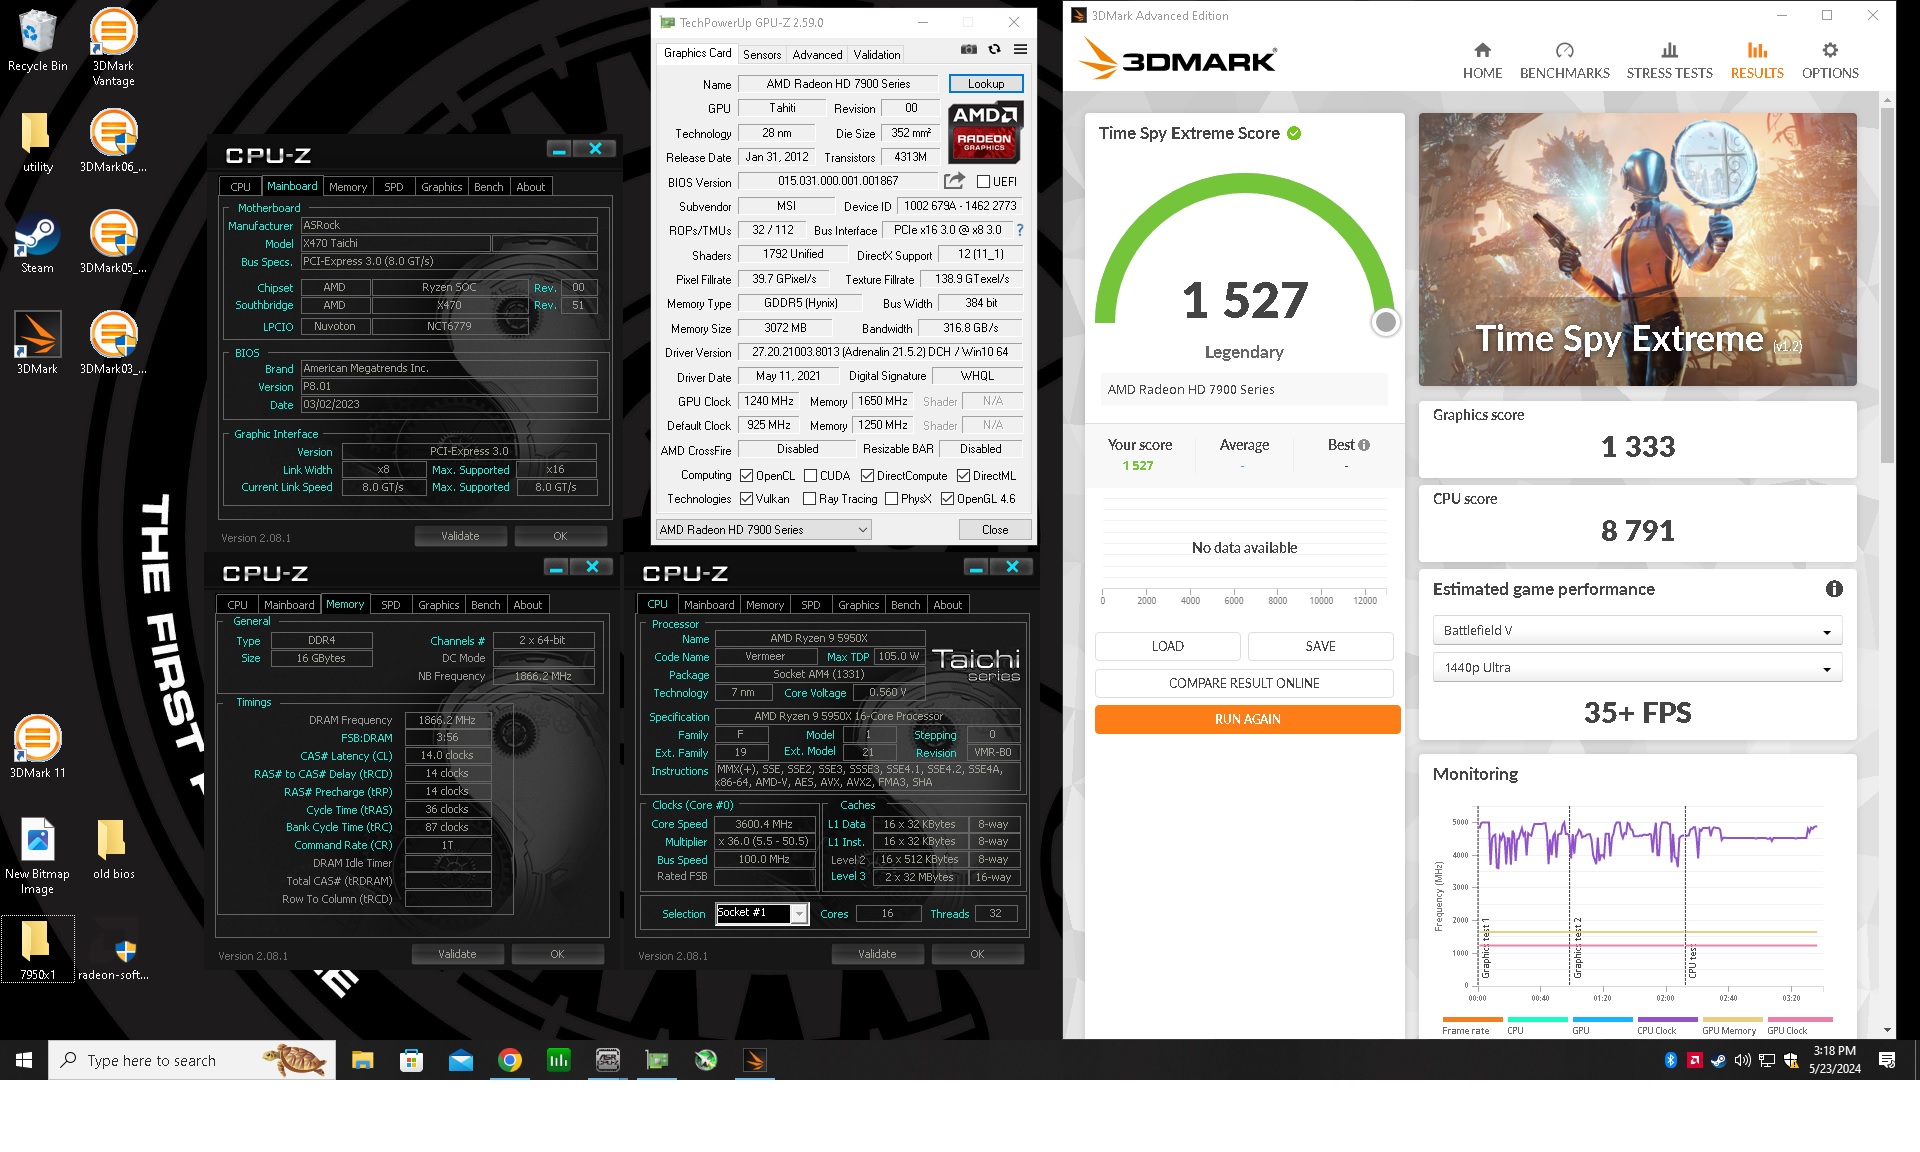Open the GPU-Z hamburger menu
The height and width of the screenshot is (1152, 1920).
pyautogui.click(x=1020, y=49)
